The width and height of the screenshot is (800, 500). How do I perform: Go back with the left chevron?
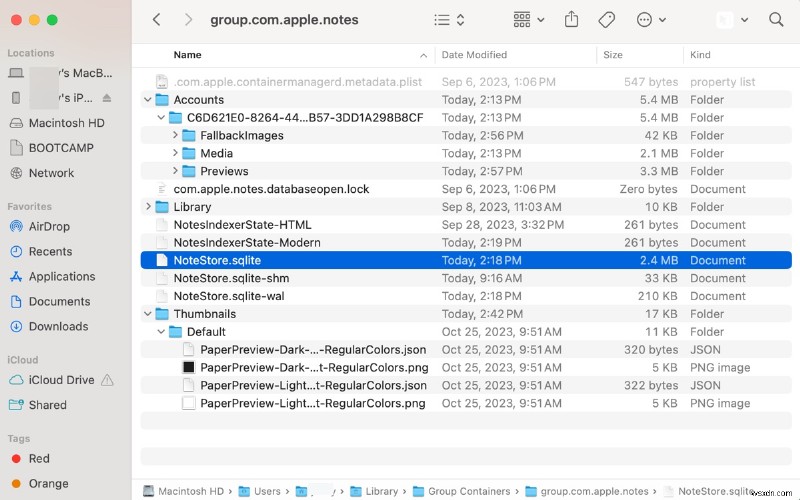point(157,20)
